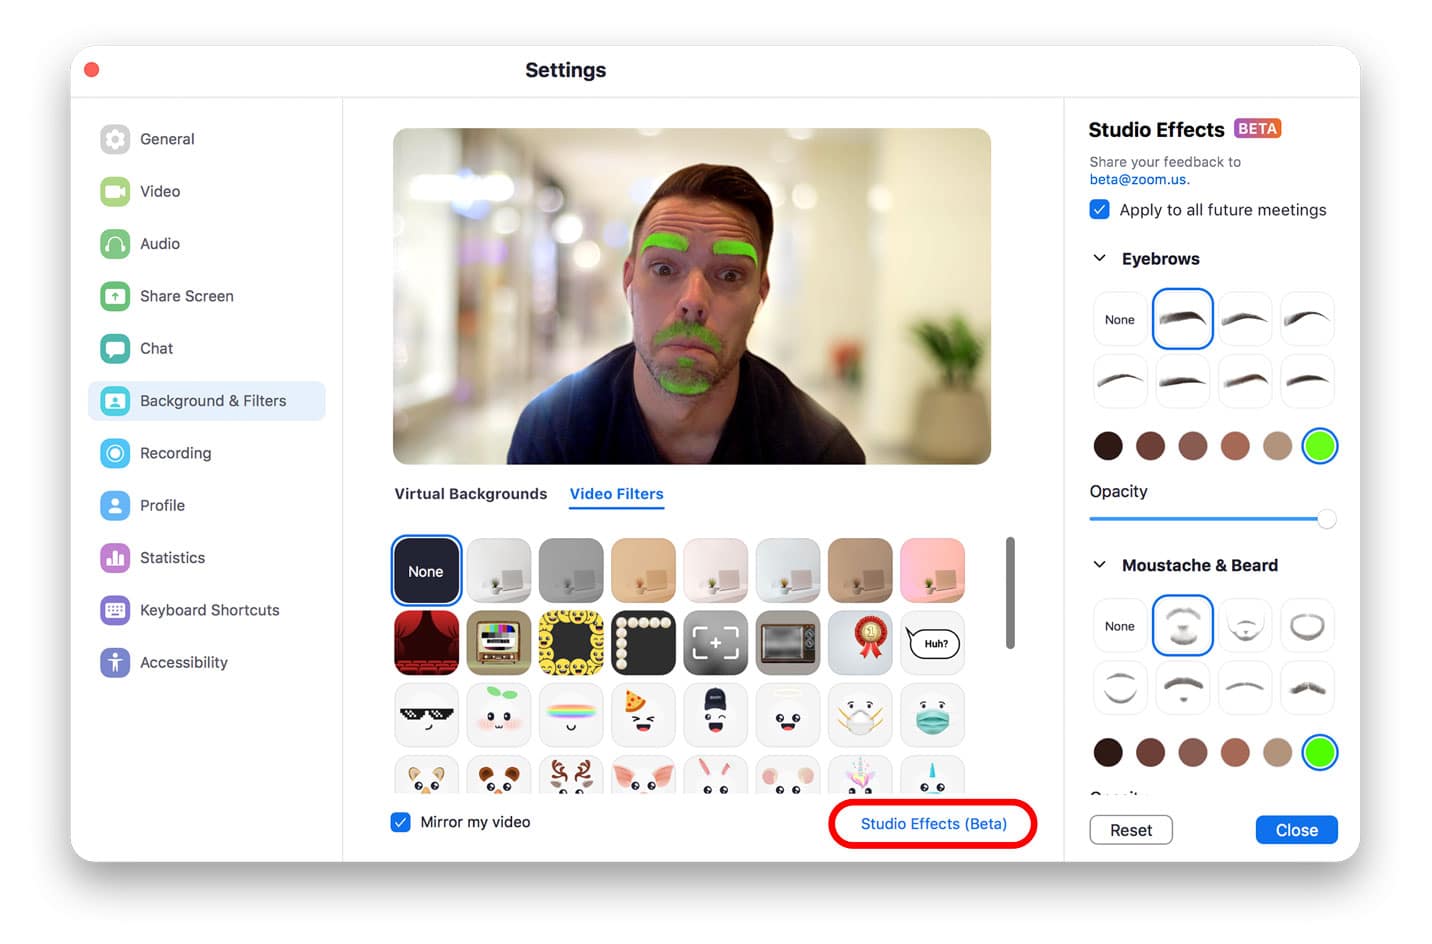Open Profile settings in the sidebar
This screenshot has height=944, width=1432.
pyautogui.click(x=206, y=505)
